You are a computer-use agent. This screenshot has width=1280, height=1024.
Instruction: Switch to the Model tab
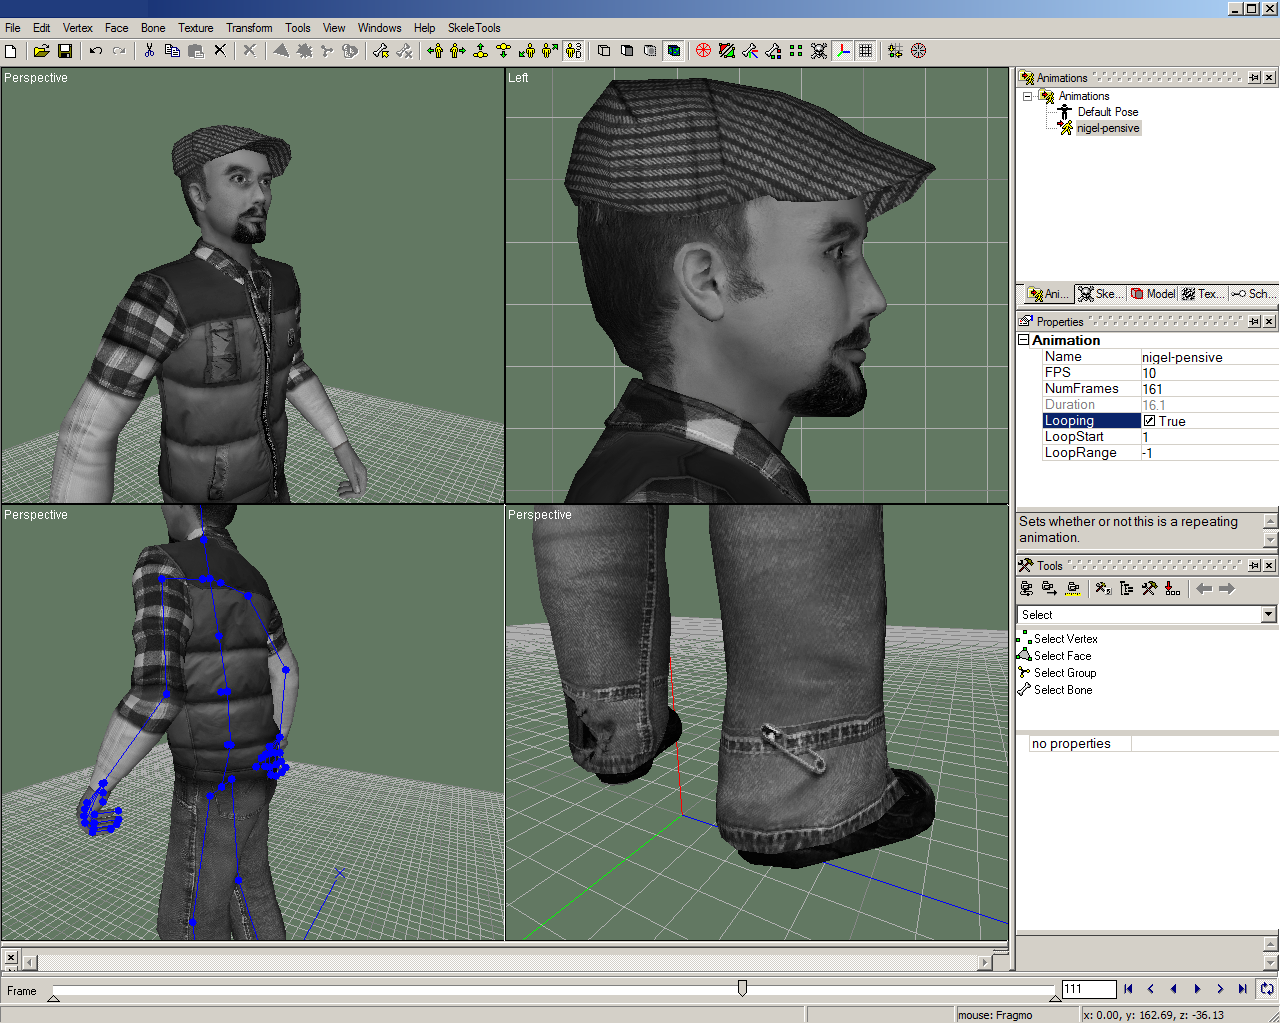pos(1153,294)
